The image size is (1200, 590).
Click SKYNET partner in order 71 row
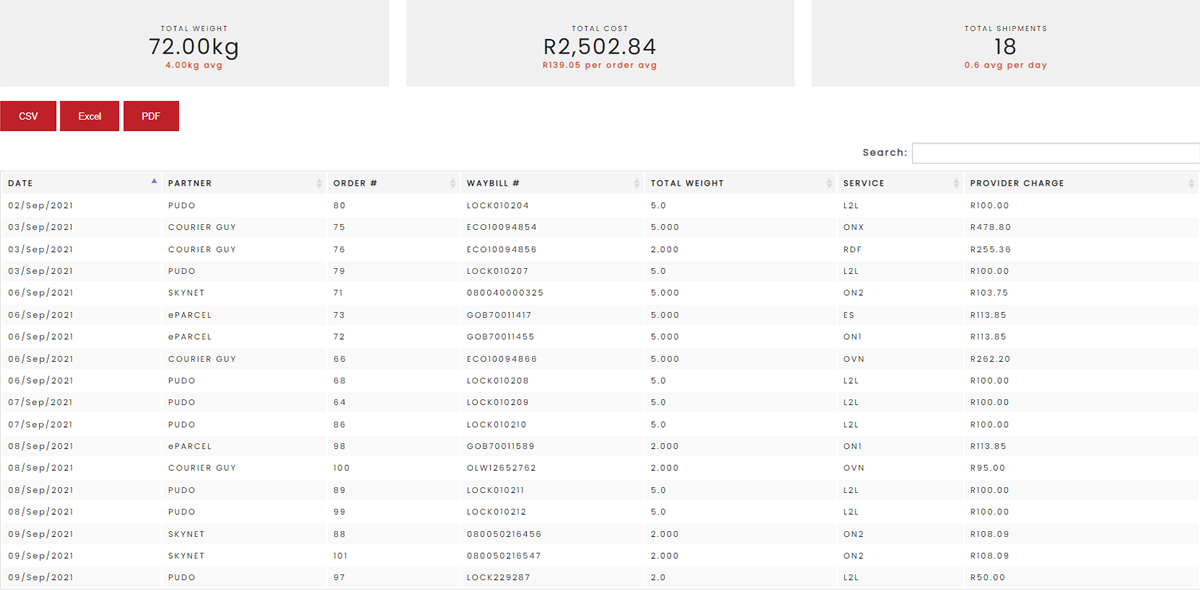point(186,293)
